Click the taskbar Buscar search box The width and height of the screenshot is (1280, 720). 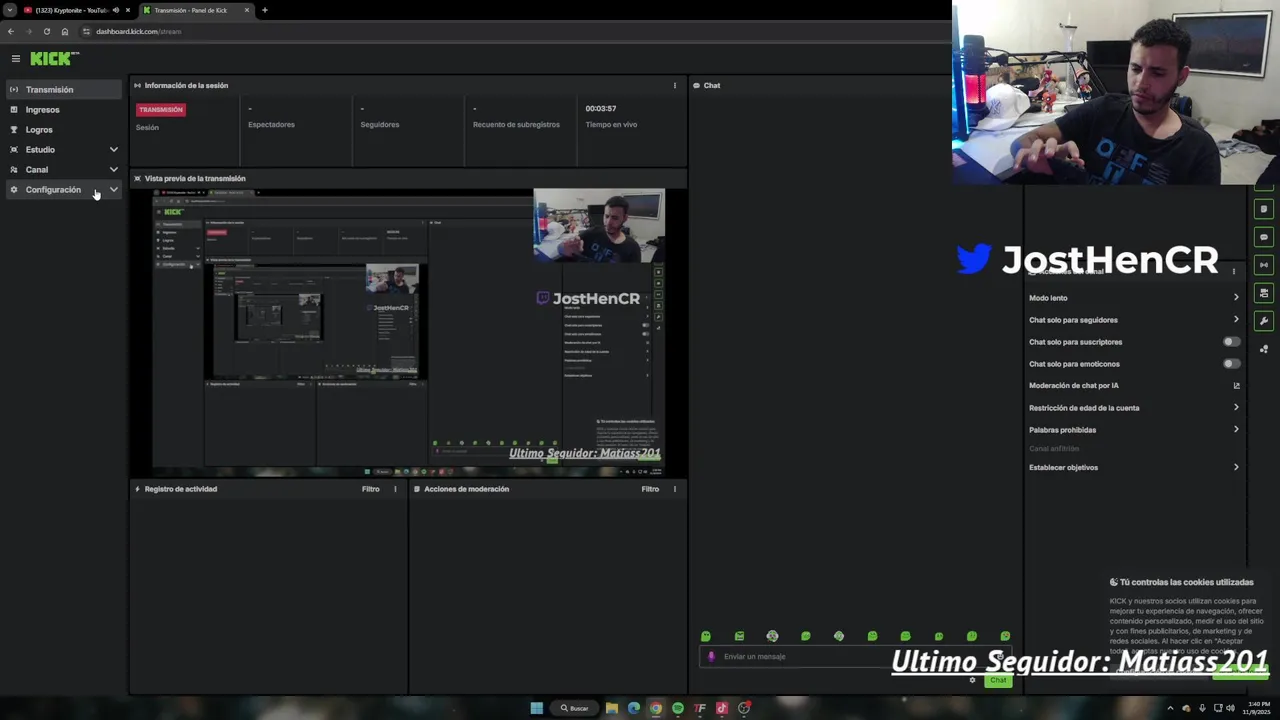[x=575, y=708]
